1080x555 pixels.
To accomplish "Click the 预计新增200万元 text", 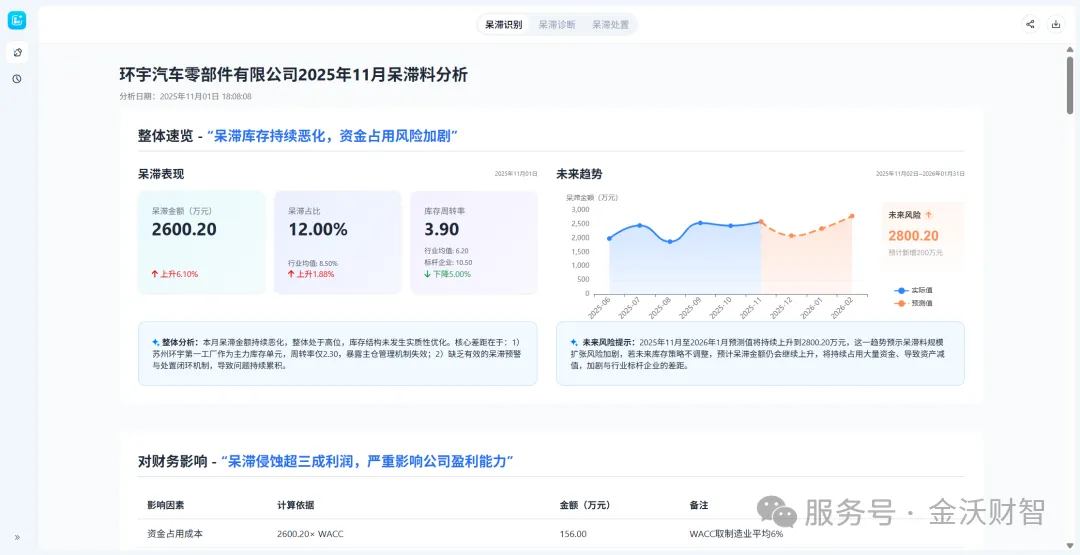I will click(915, 253).
